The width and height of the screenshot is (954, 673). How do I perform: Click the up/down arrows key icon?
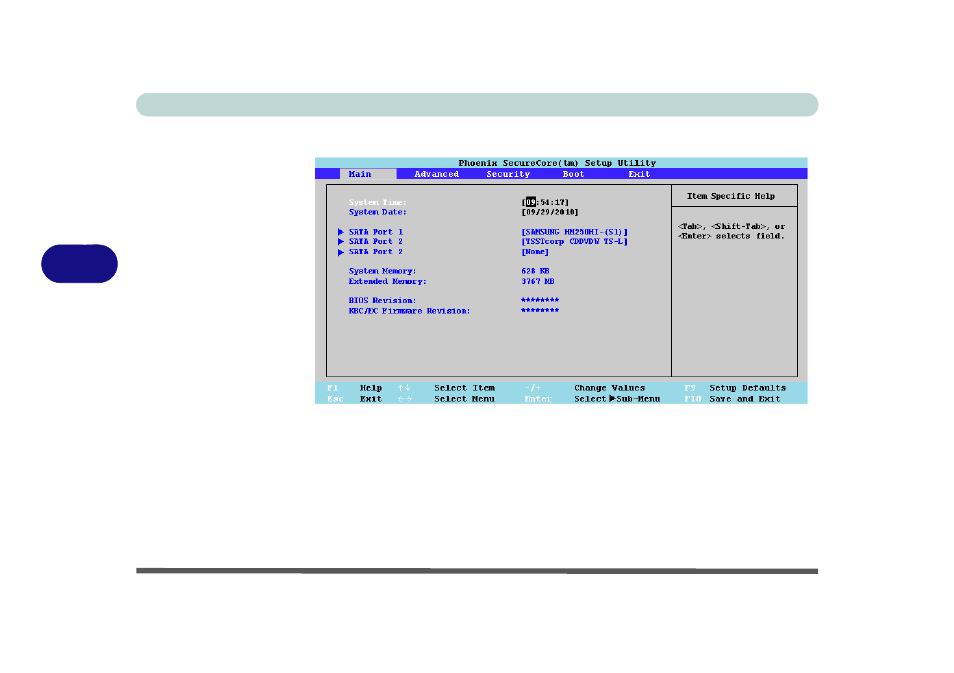click(404, 388)
